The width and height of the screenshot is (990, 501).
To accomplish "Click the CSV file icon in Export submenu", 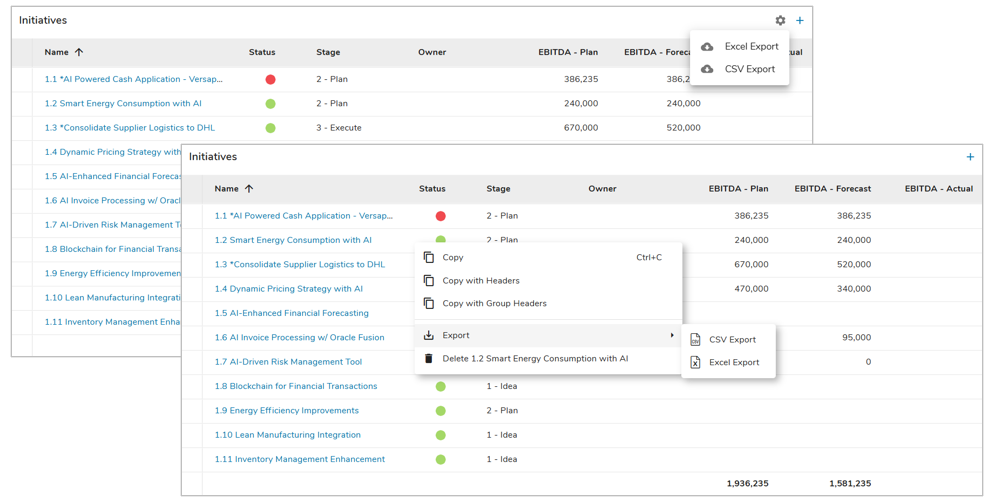I will [x=695, y=340].
